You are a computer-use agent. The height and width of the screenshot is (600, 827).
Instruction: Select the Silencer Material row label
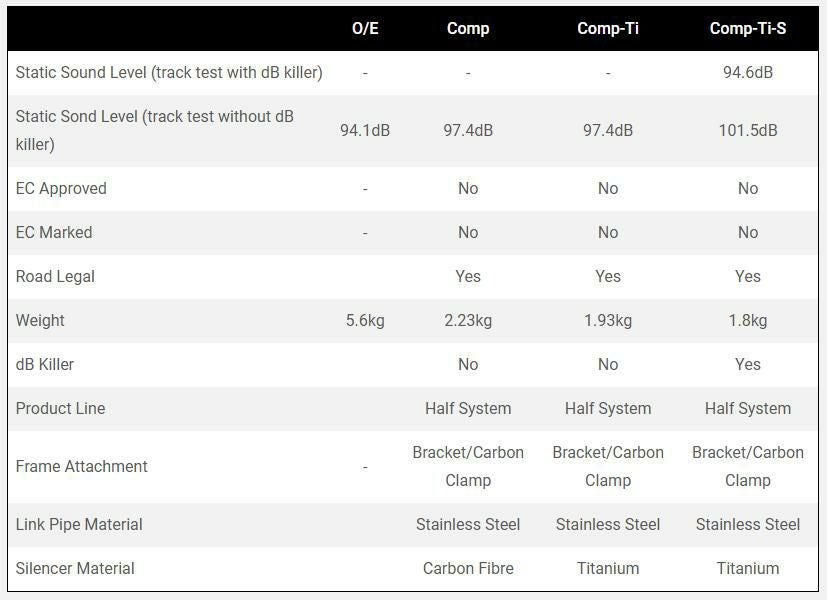point(75,568)
